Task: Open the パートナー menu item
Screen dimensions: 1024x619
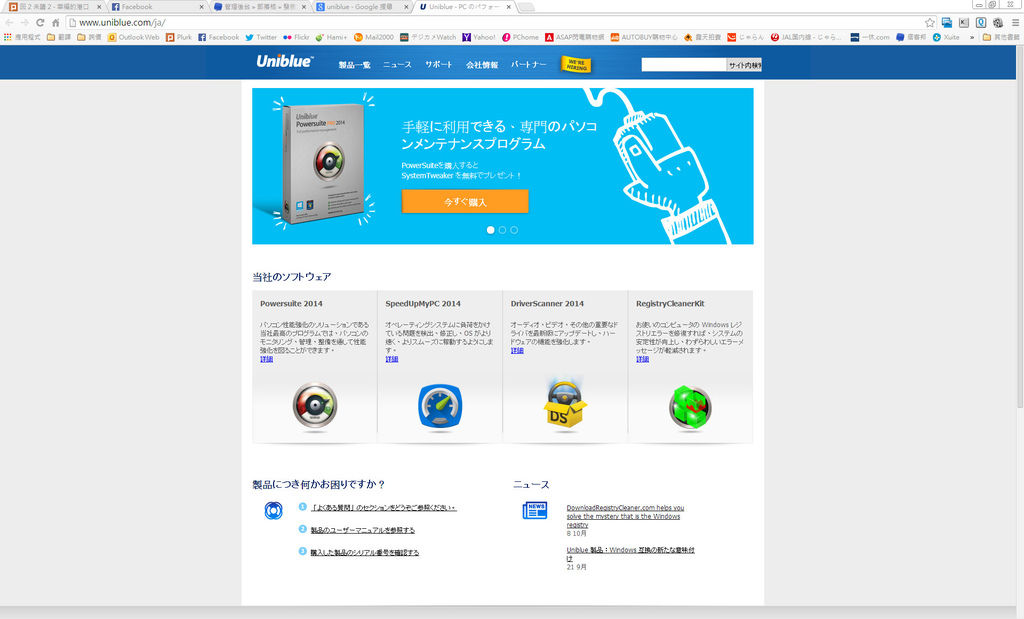Action: coord(528,65)
